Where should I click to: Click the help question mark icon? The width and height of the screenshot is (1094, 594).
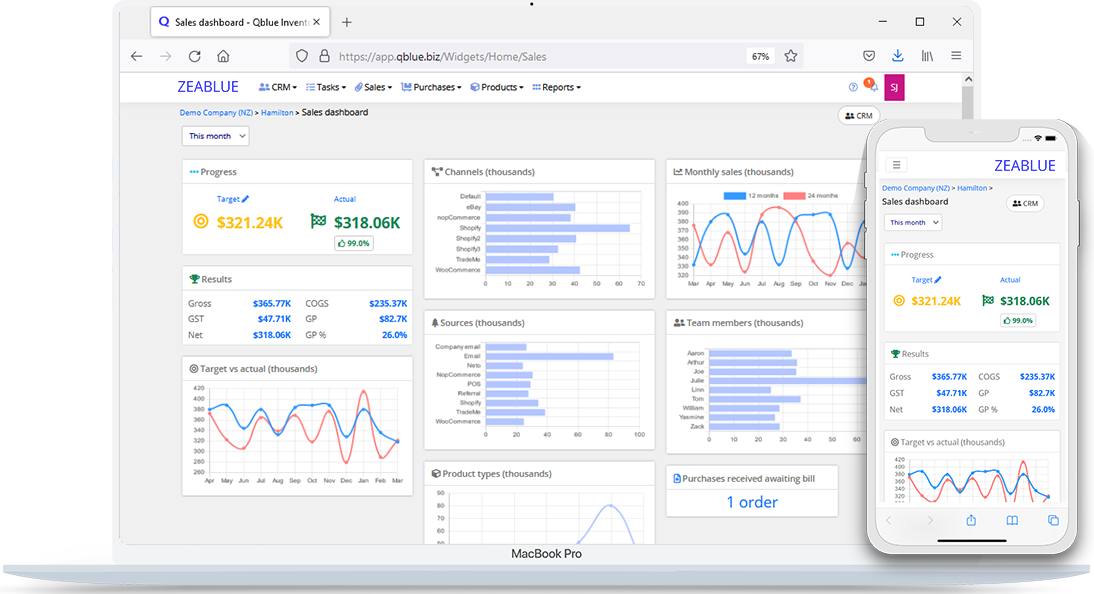[853, 87]
